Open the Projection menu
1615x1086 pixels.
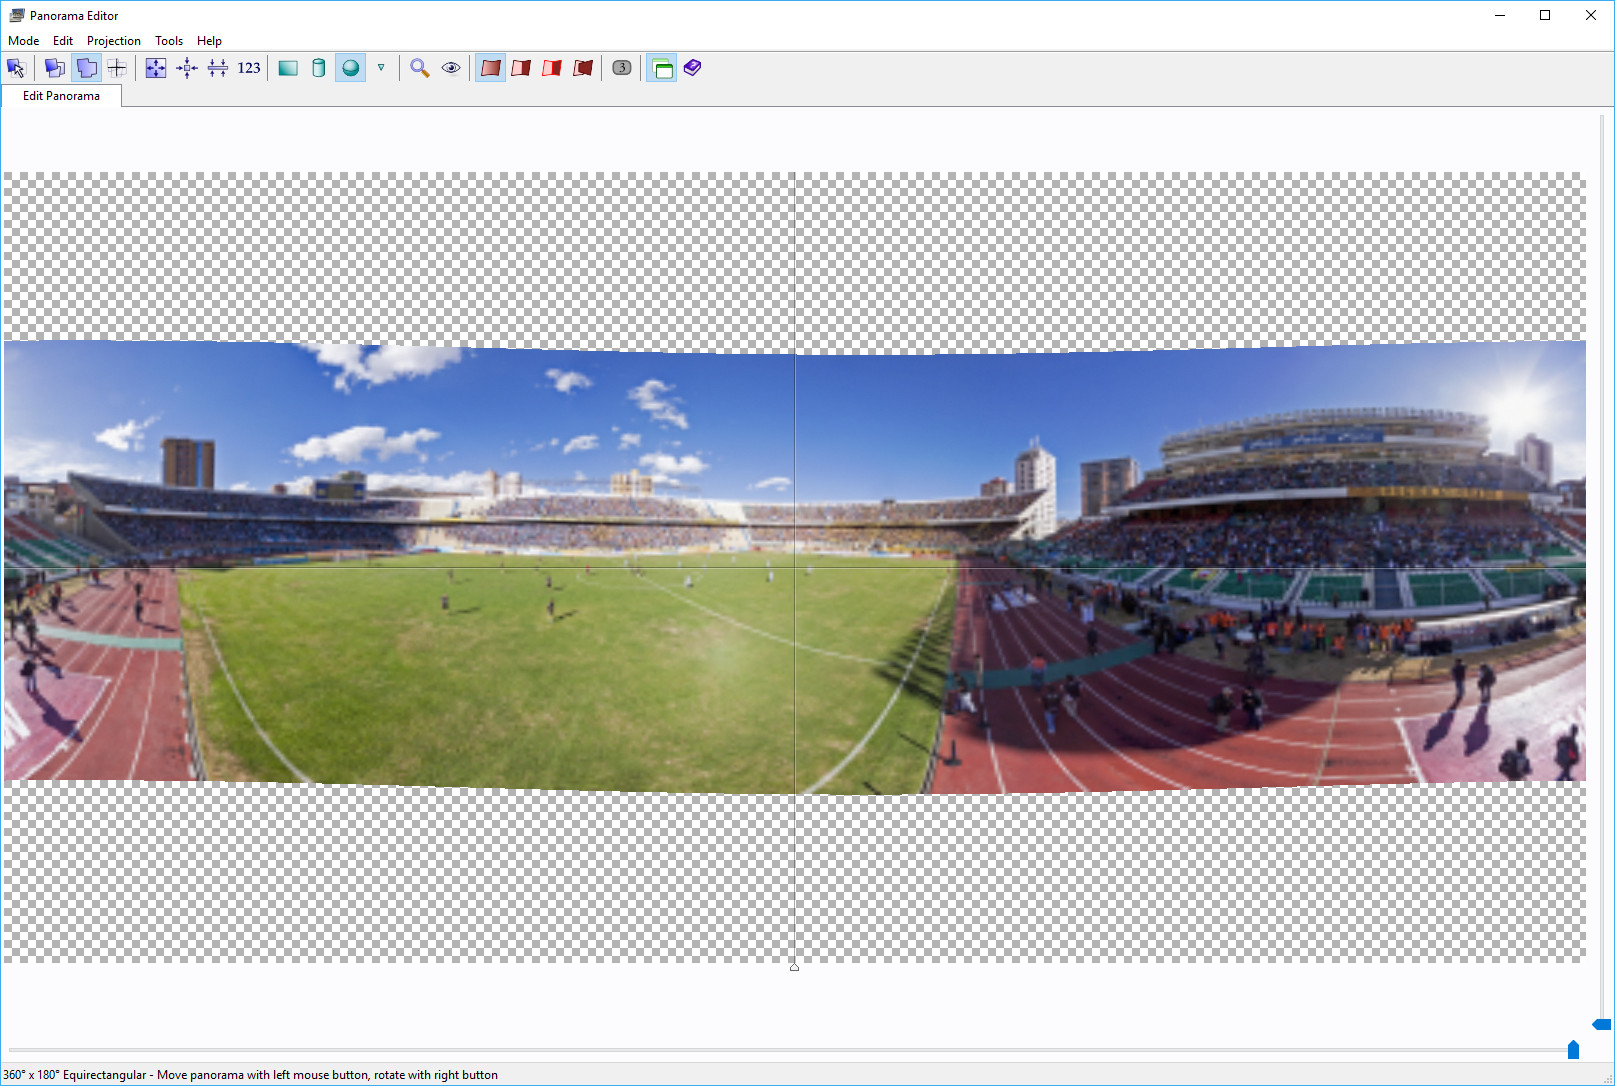point(113,41)
